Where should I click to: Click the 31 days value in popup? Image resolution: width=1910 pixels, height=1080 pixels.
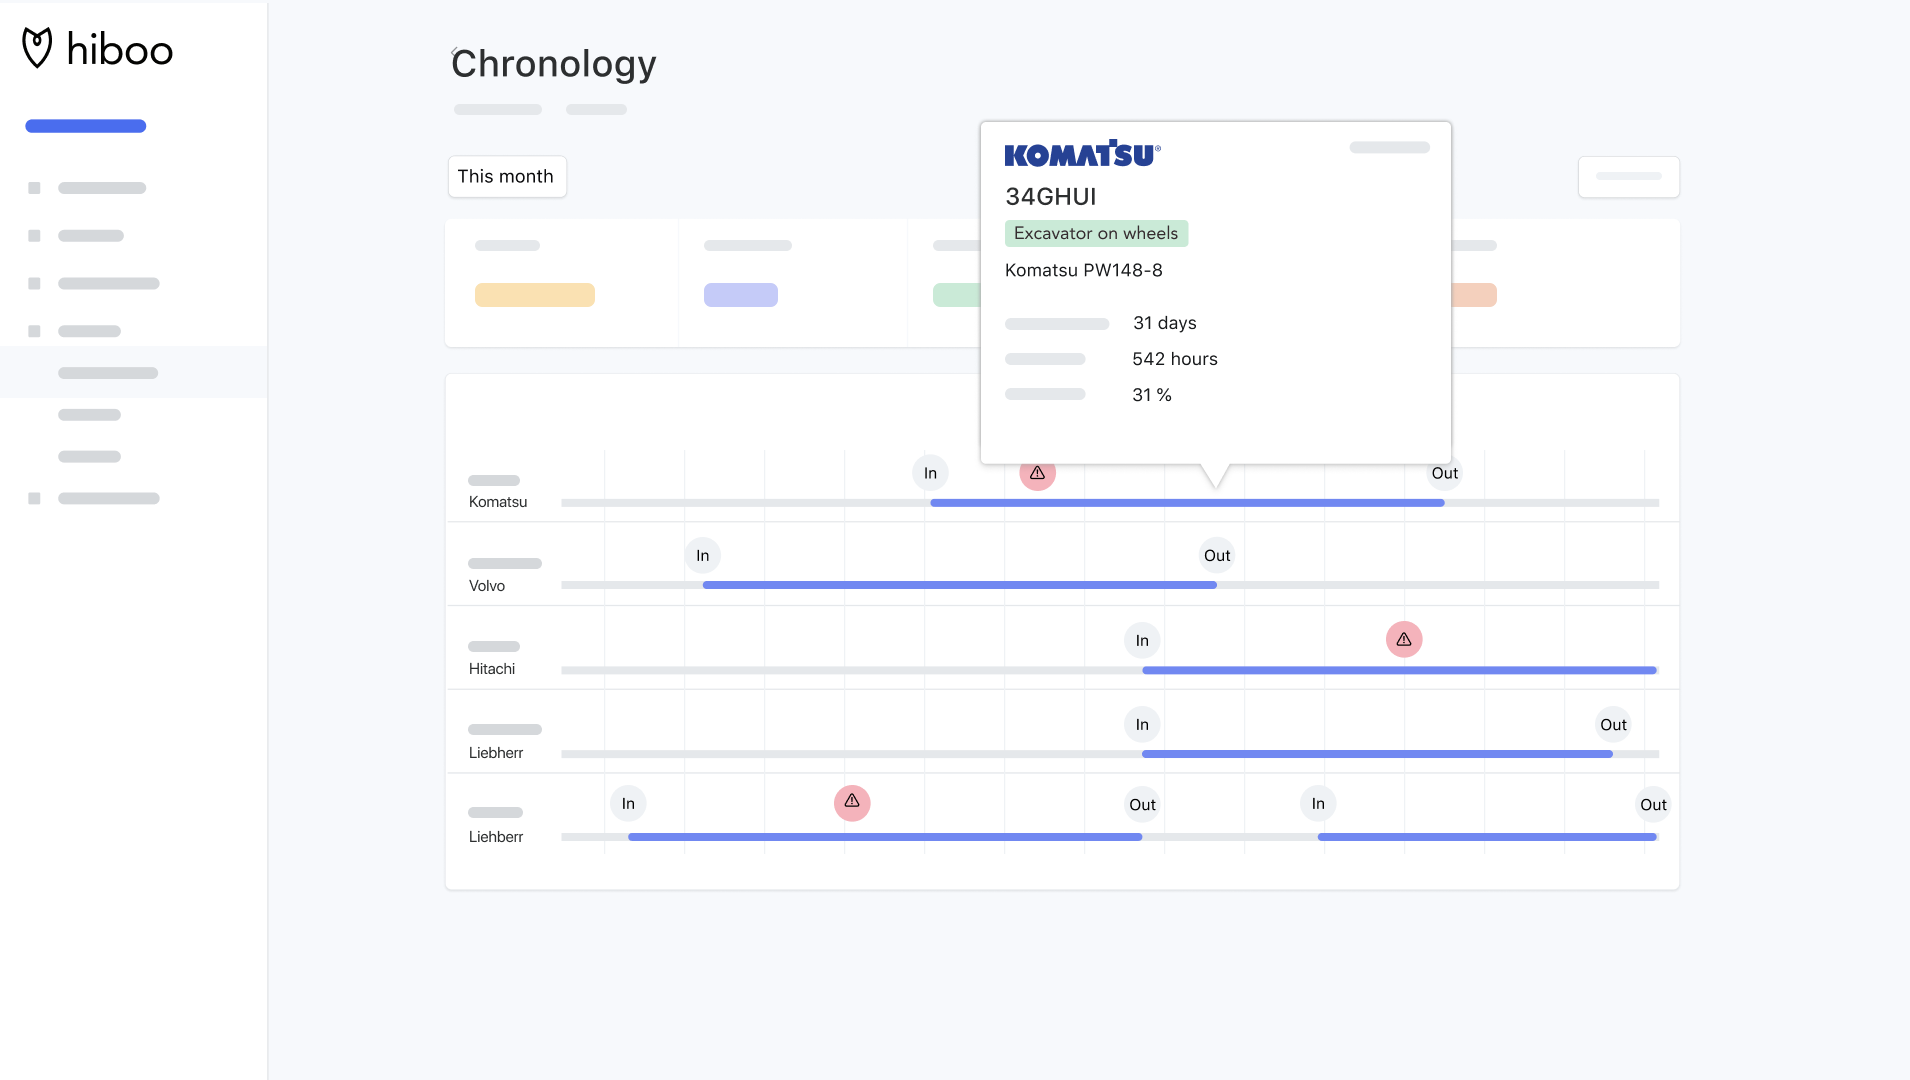(1165, 323)
